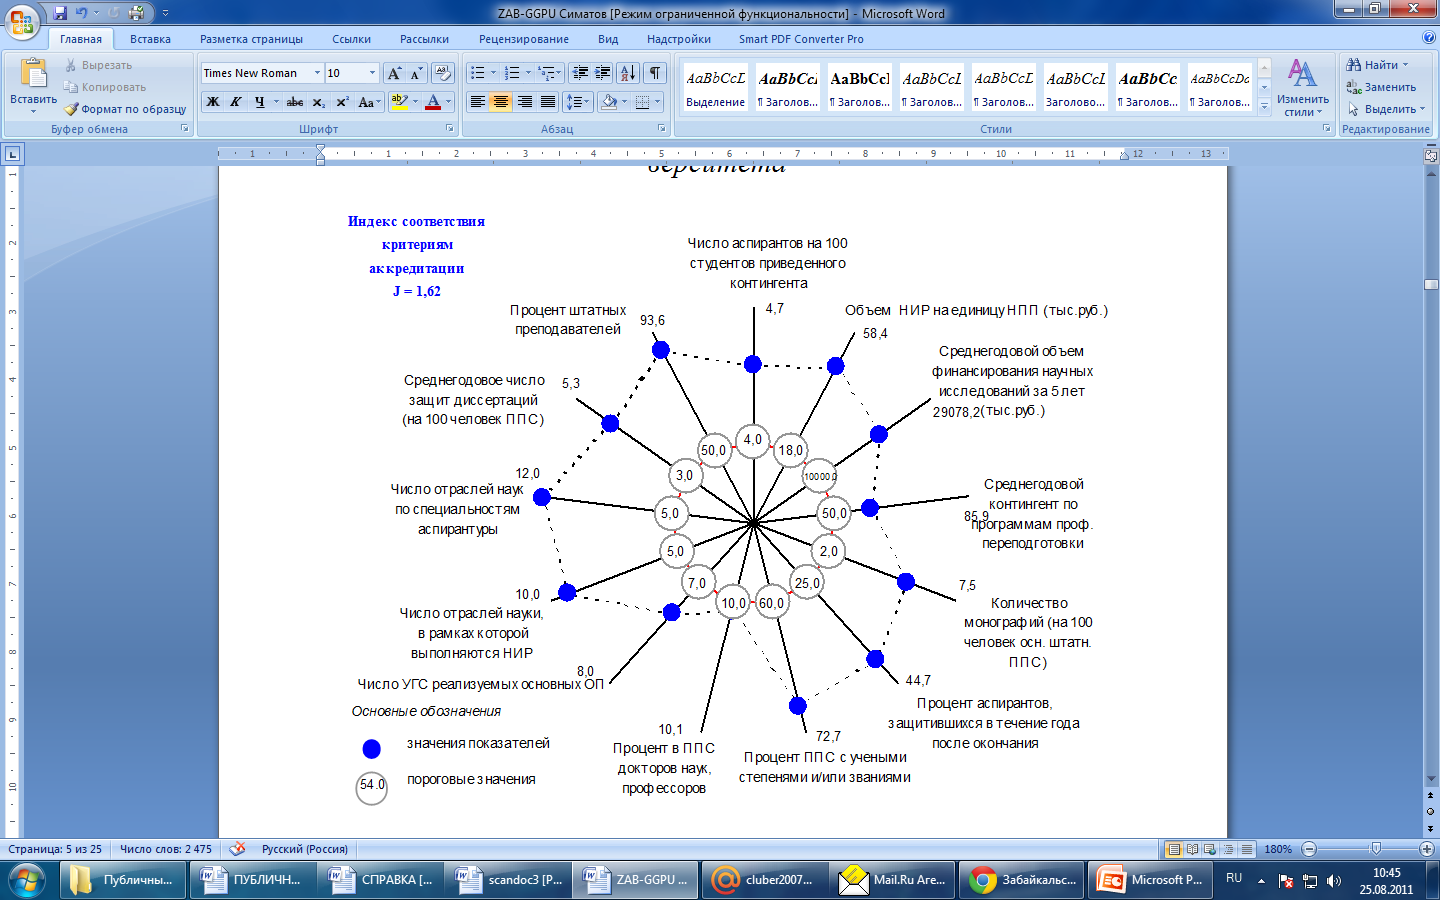Click the zoom slider handle
This screenshot has width=1440, height=900.
[x=1376, y=849]
